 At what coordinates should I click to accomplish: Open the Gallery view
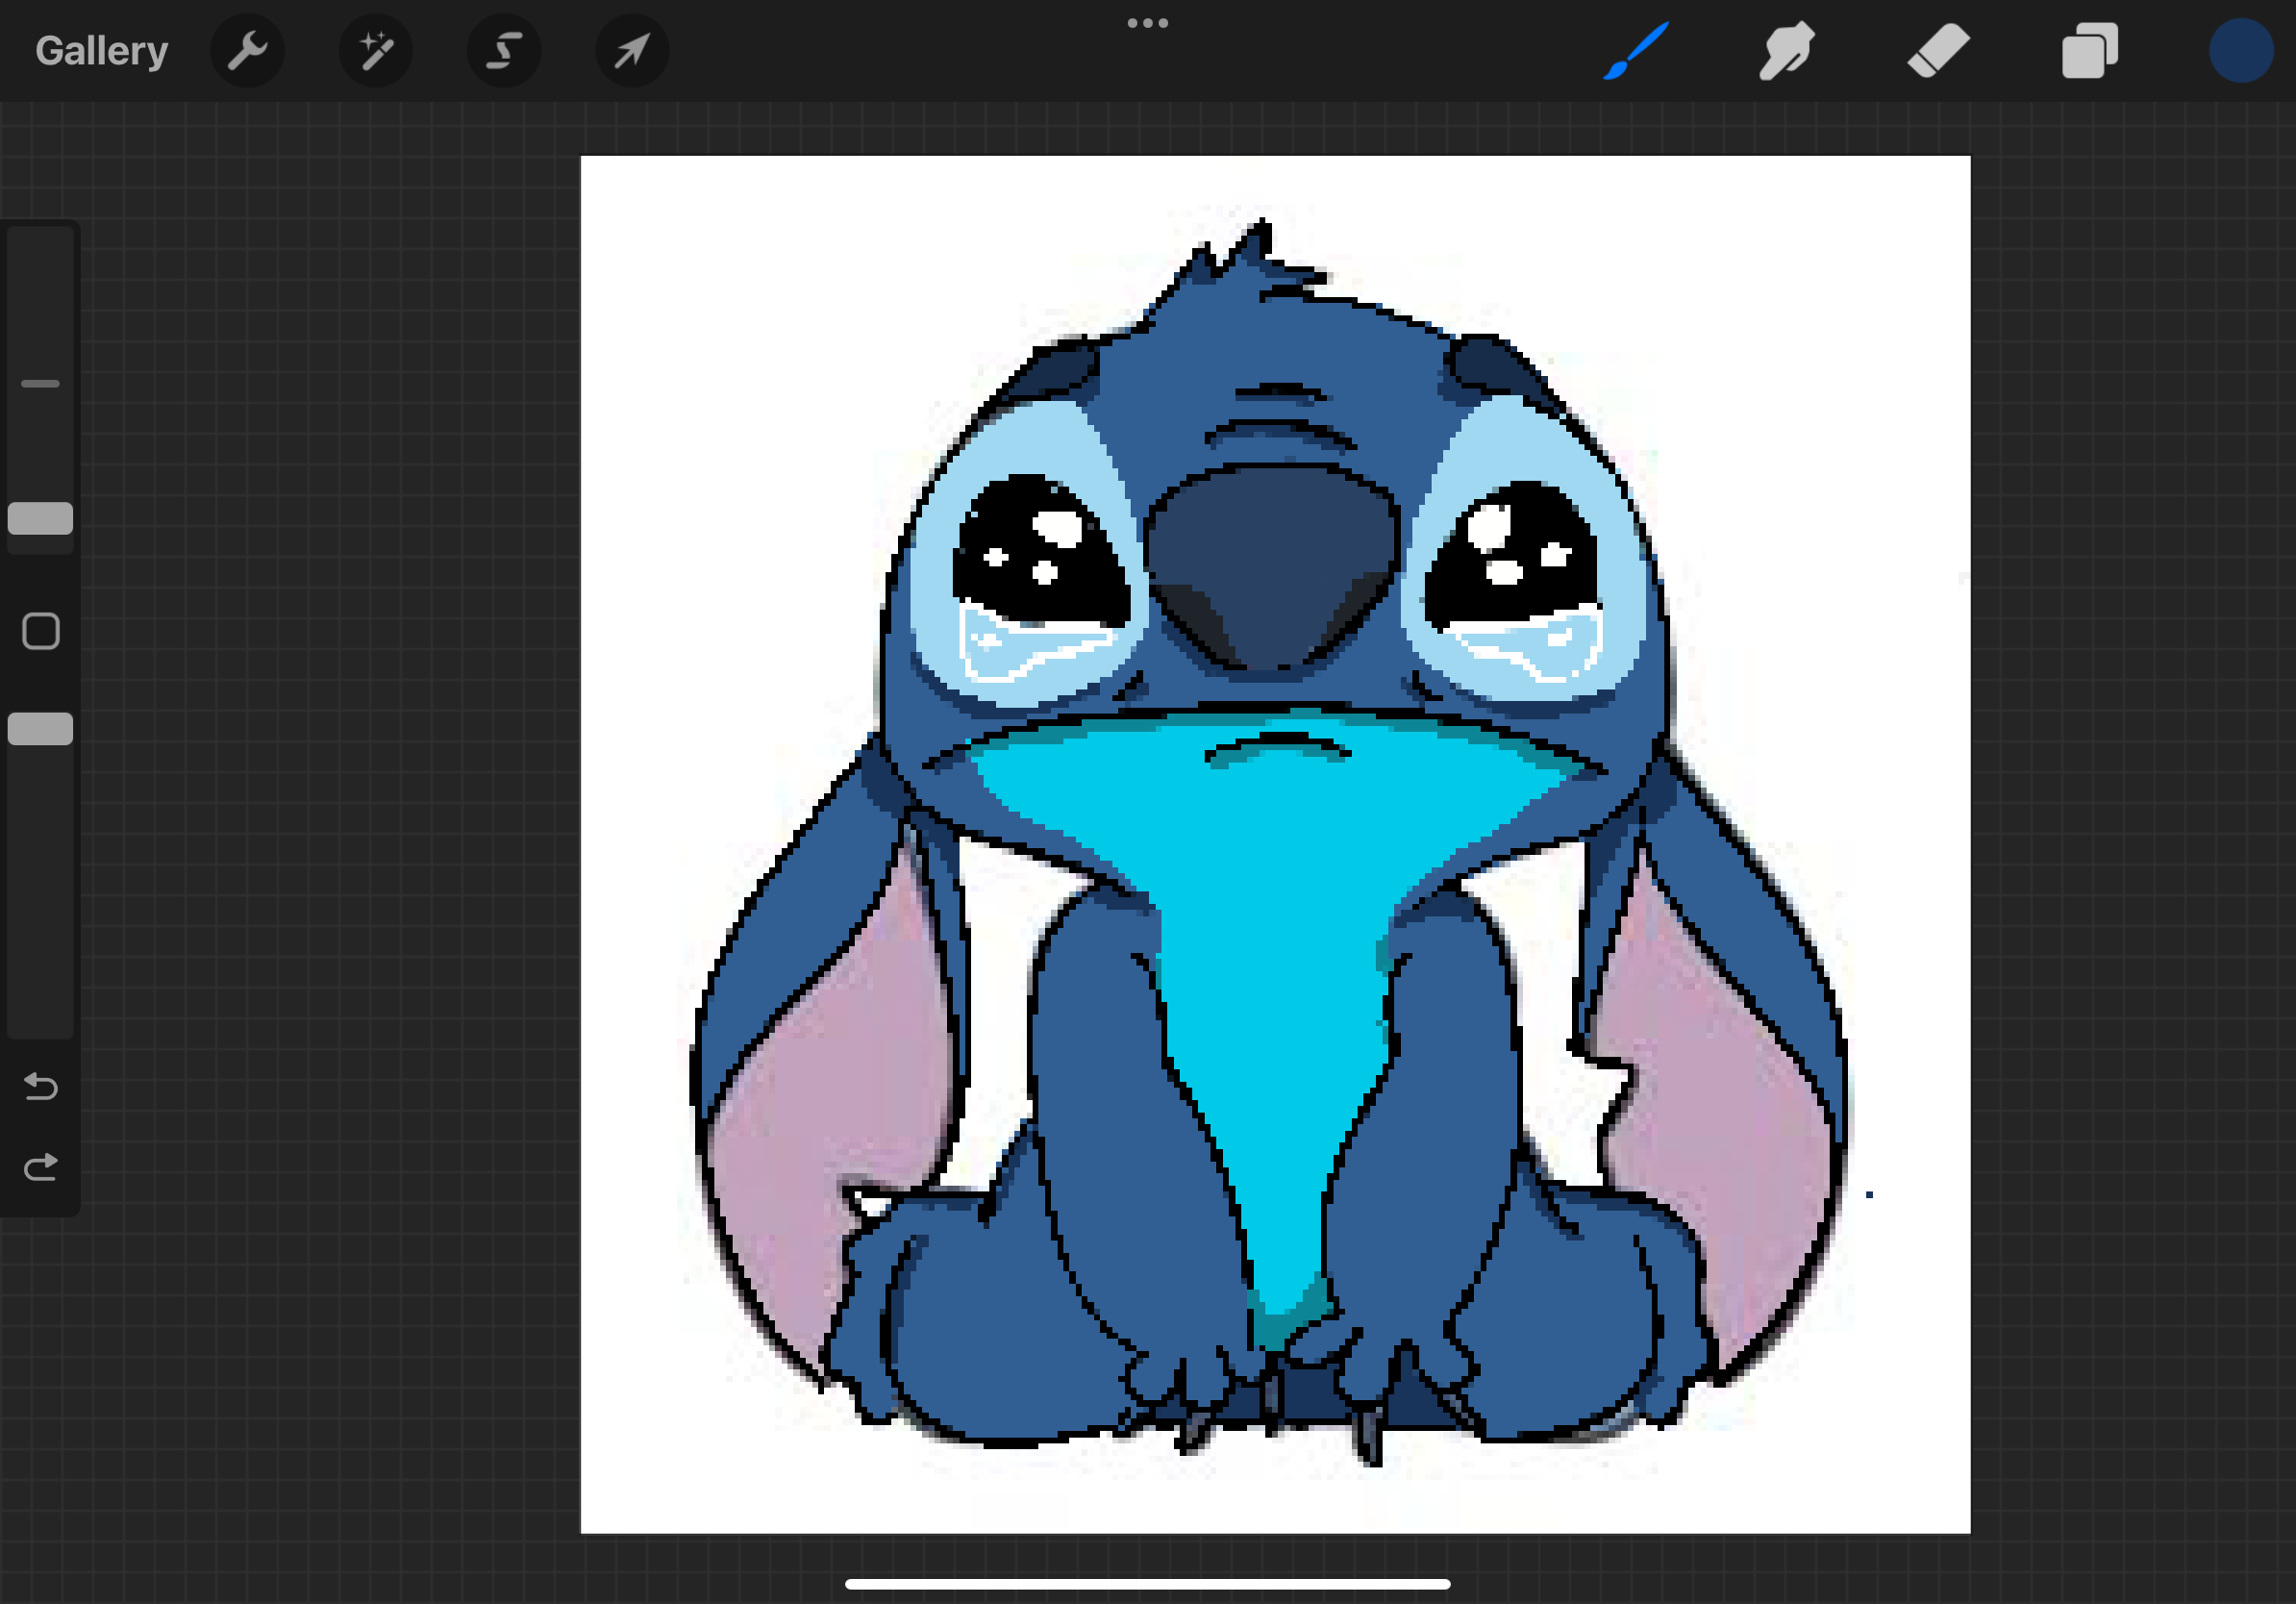101,51
